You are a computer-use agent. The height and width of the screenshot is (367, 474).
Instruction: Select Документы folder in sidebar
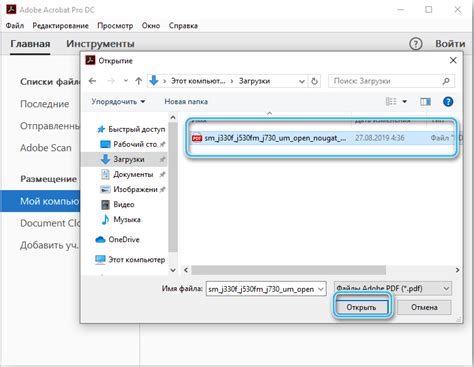133,174
